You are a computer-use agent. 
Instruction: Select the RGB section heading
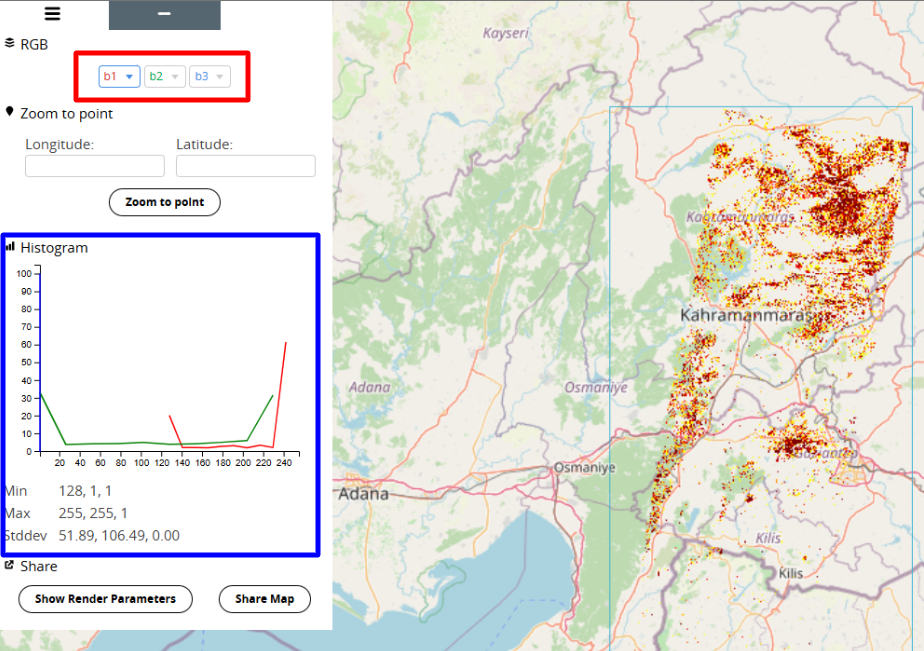coord(34,44)
